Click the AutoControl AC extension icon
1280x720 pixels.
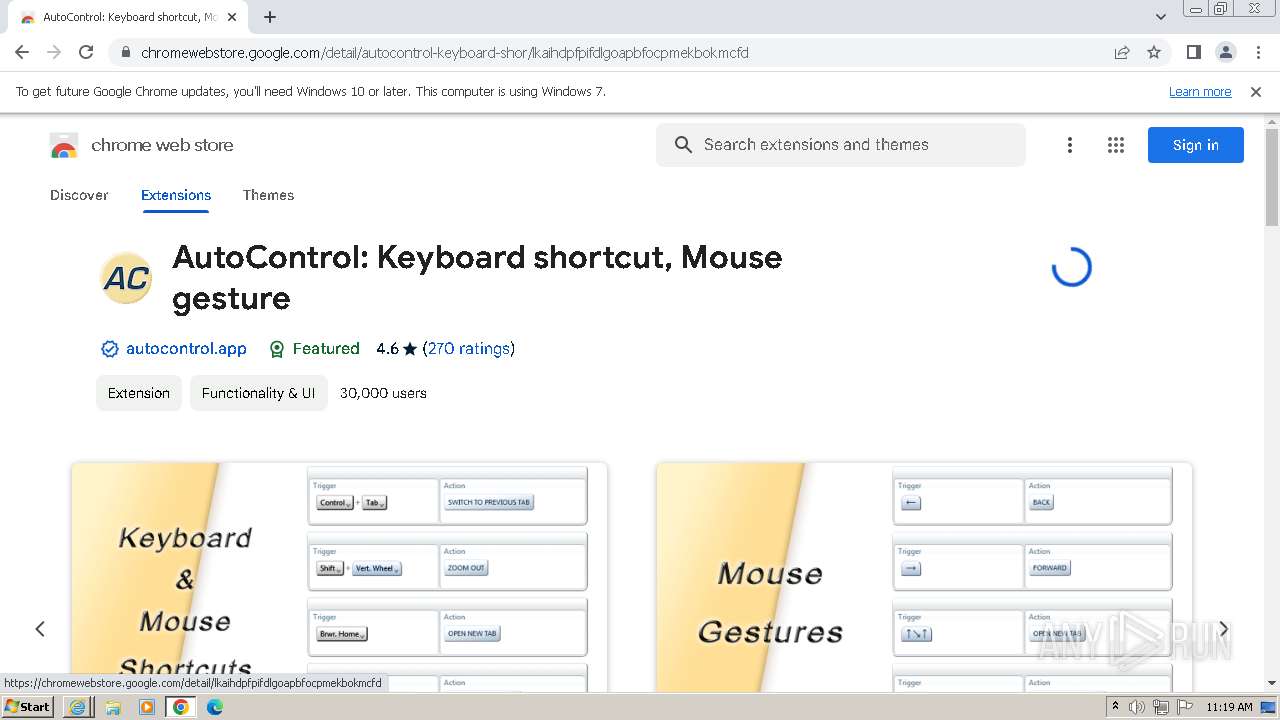(x=127, y=278)
